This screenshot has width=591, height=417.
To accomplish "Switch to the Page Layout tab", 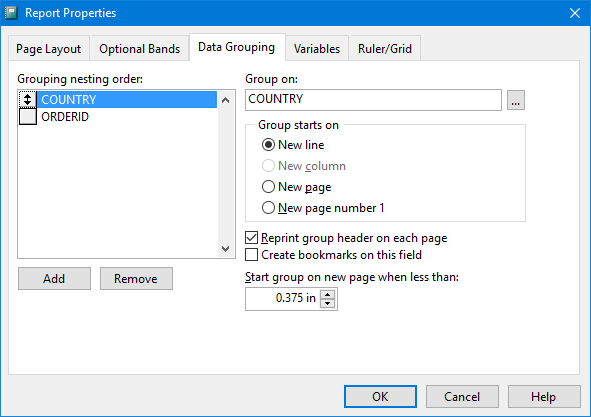I will [x=49, y=48].
